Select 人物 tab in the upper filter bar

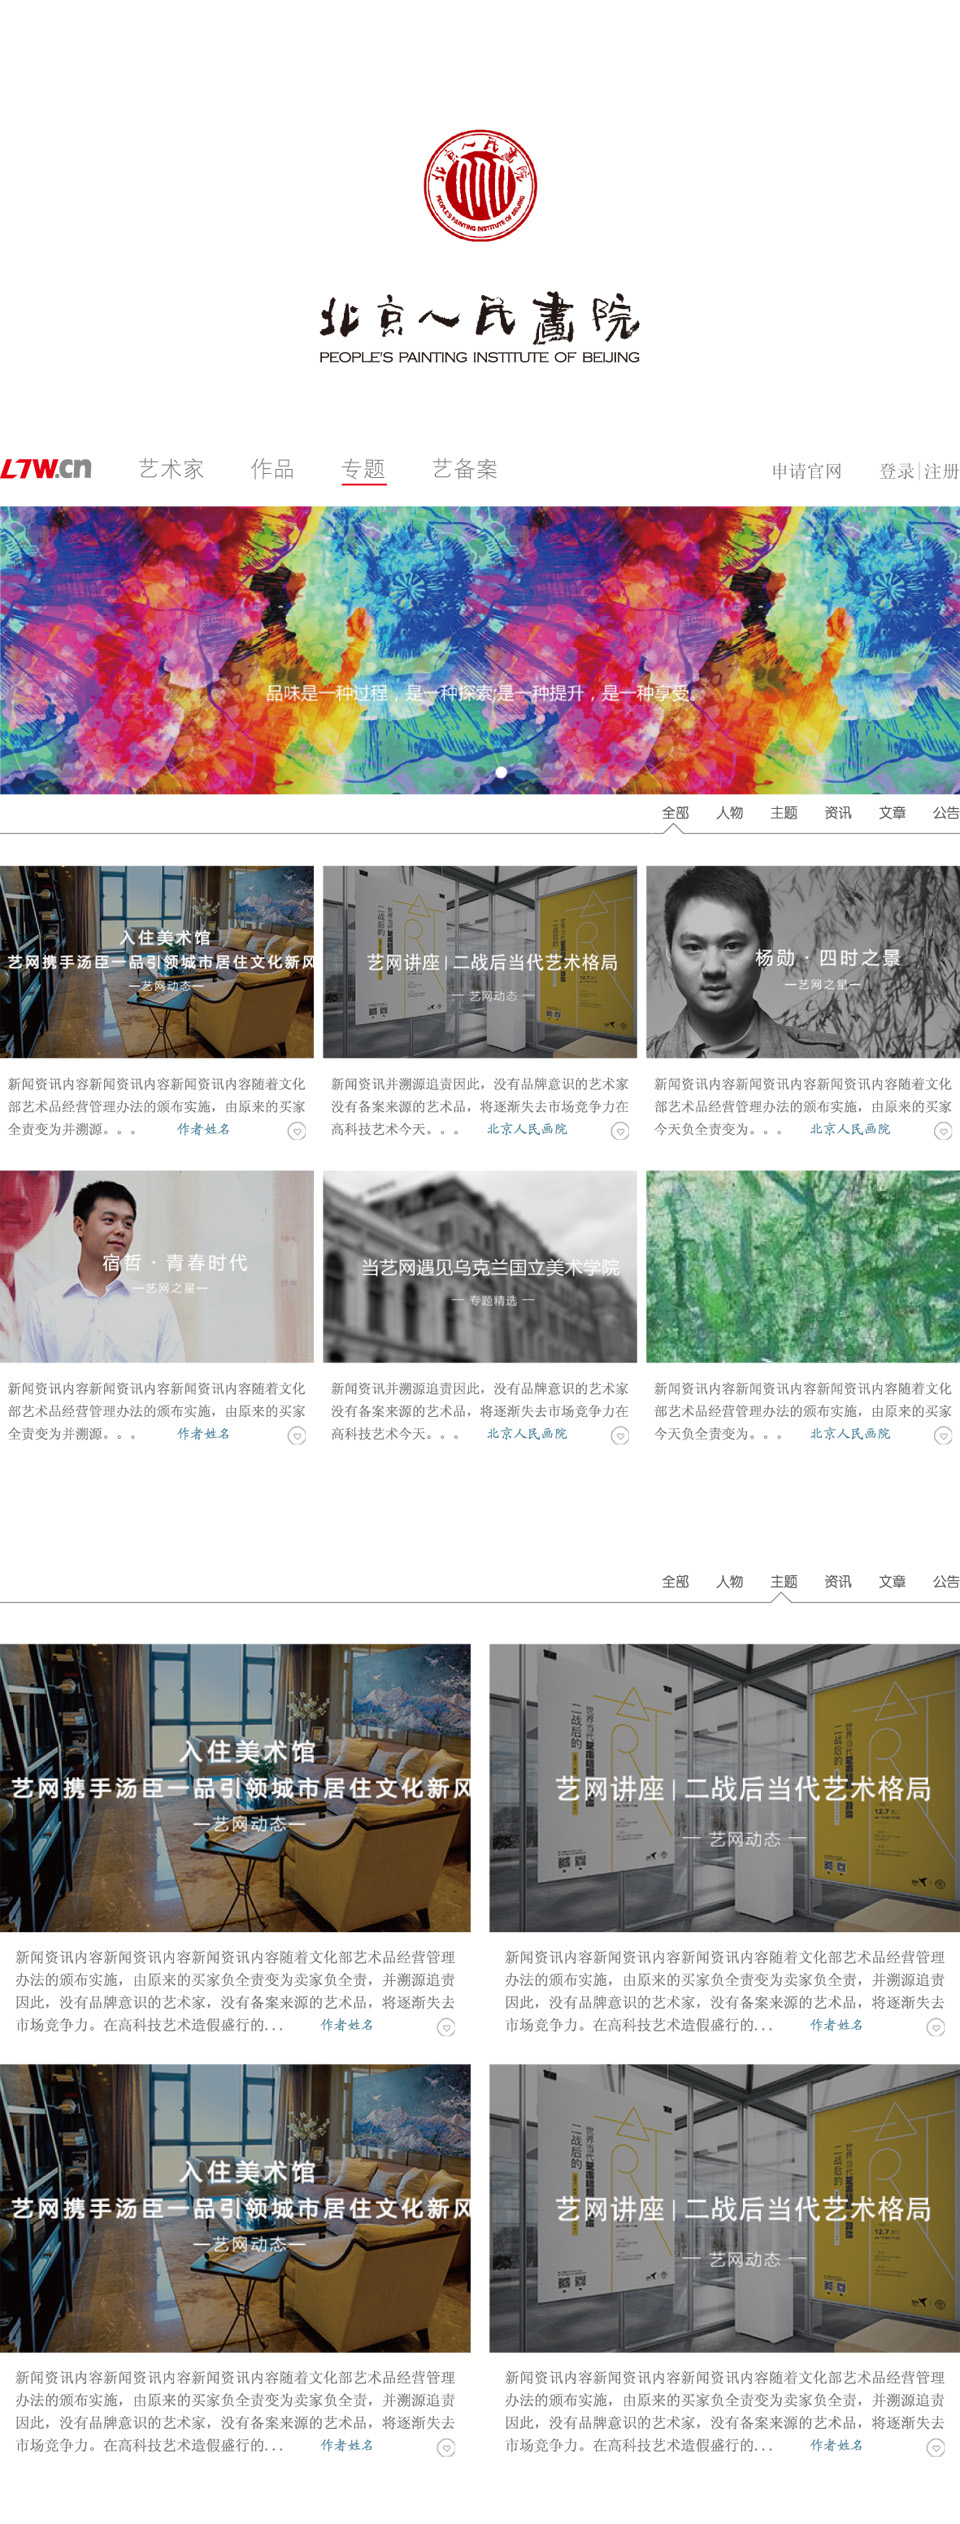coord(729,813)
